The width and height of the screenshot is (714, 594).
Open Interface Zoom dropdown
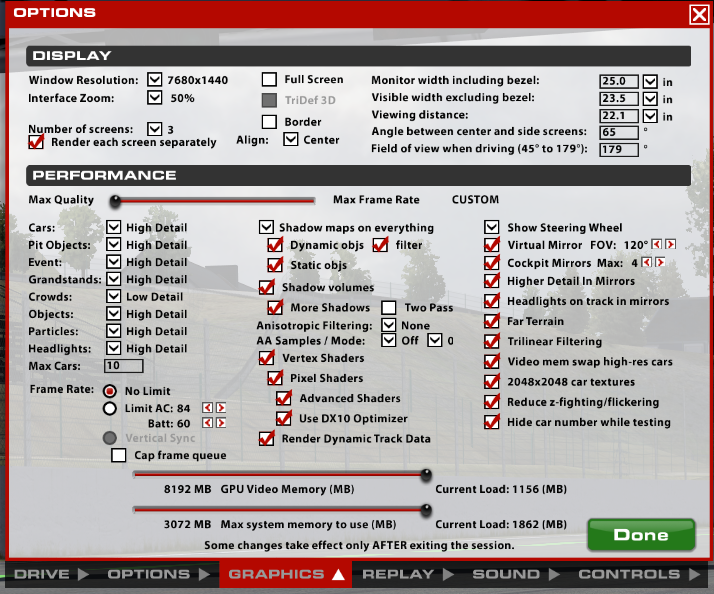[x=154, y=97]
